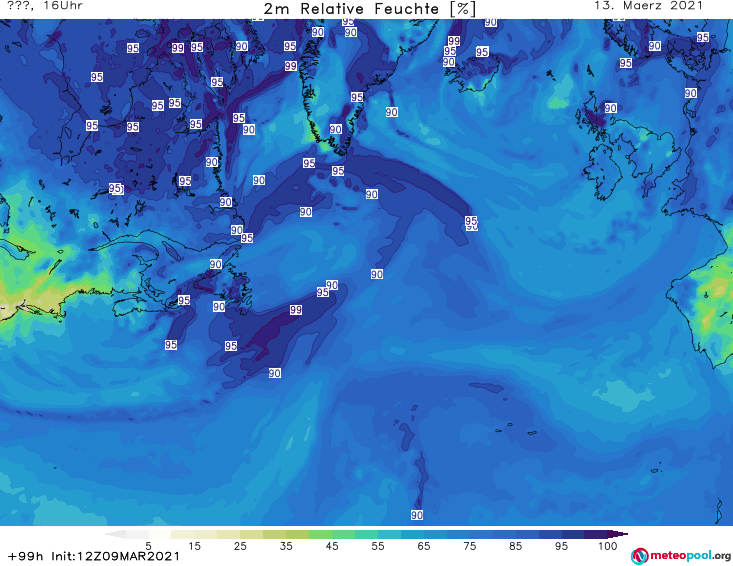The height and width of the screenshot is (566, 733).
Task: Click the pale yellow legend segment after 15
Action: (x=206, y=534)
